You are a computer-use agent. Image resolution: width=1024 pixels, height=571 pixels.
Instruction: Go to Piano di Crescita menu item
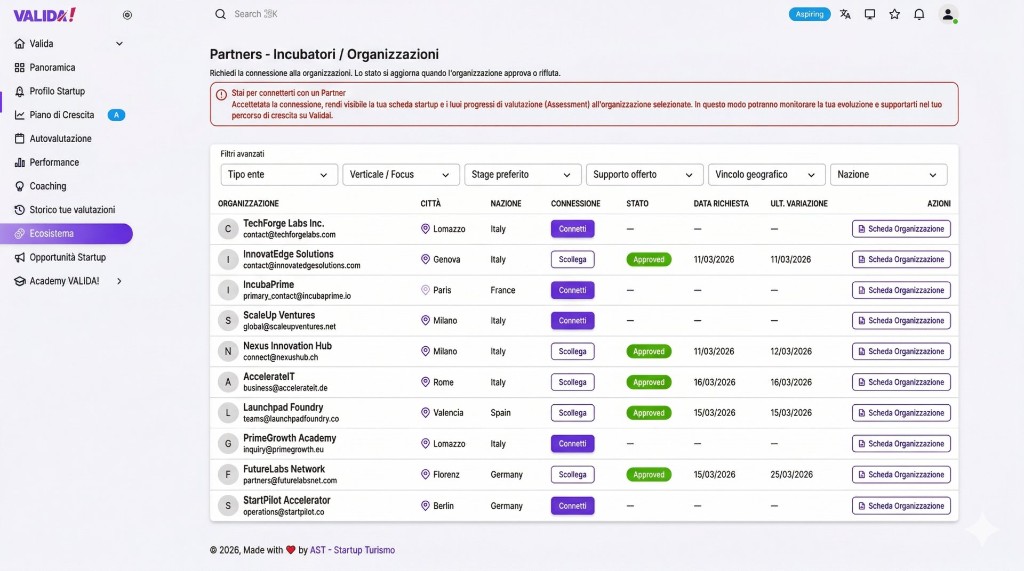tap(62, 115)
